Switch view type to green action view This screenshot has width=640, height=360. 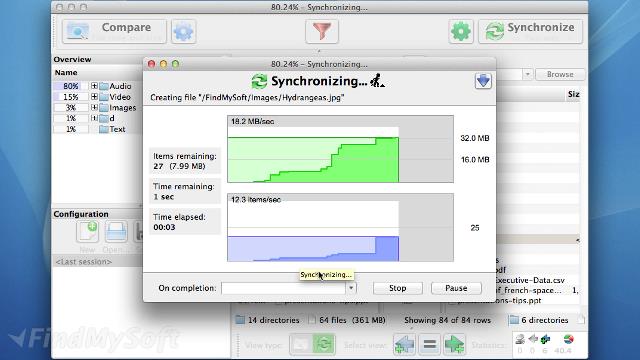coord(323,344)
